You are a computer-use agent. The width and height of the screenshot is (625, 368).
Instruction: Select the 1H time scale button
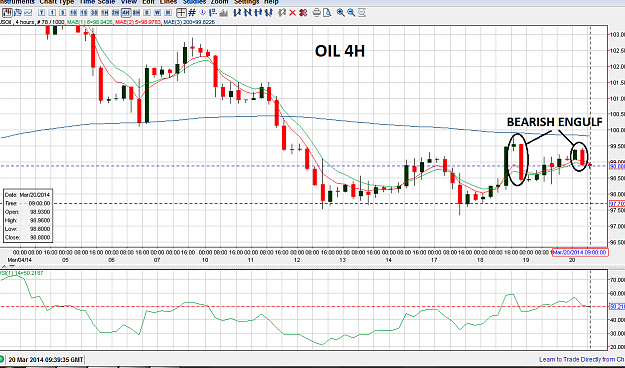[104, 13]
